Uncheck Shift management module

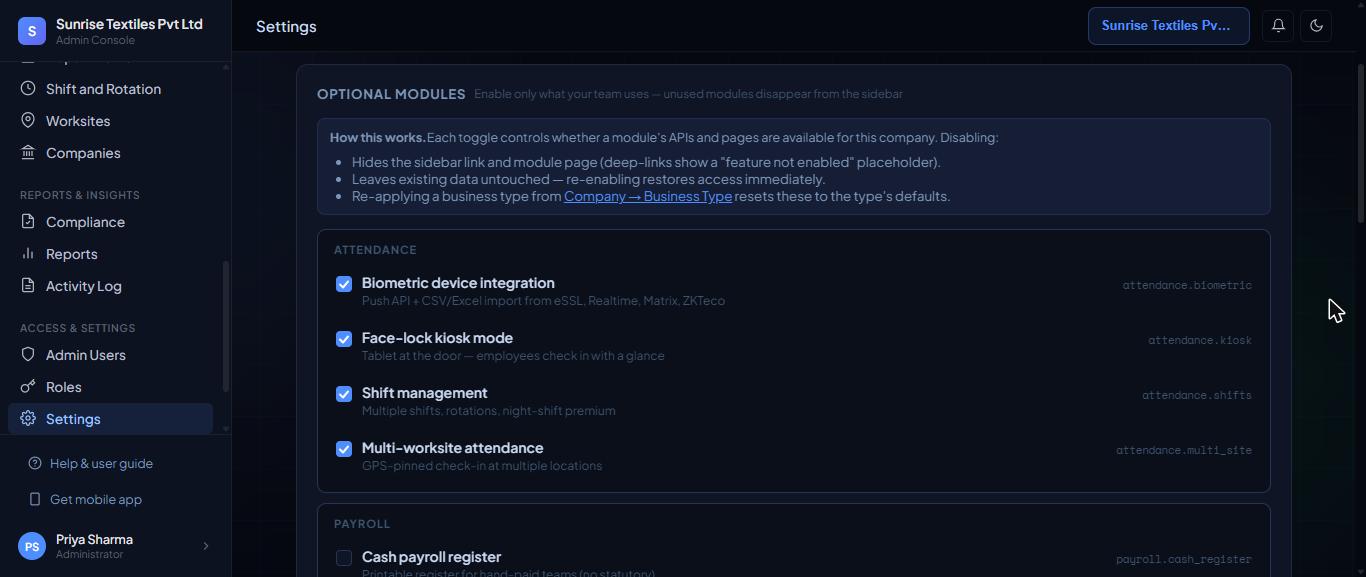tap(344, 394)
